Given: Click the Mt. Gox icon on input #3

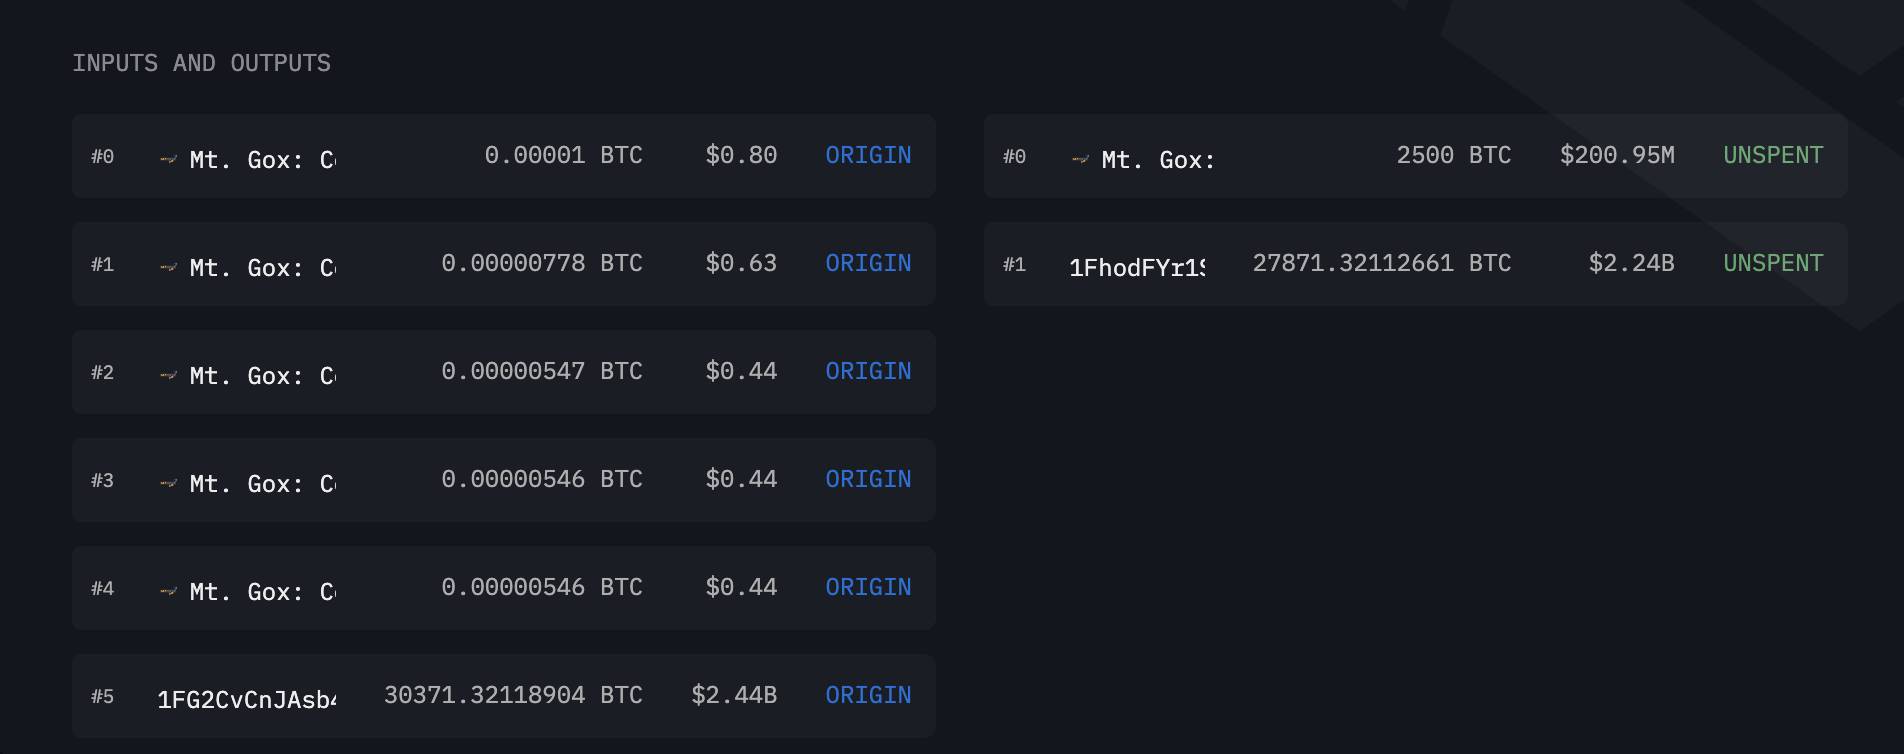Looking at the screenshot, I should coord(168,483).
